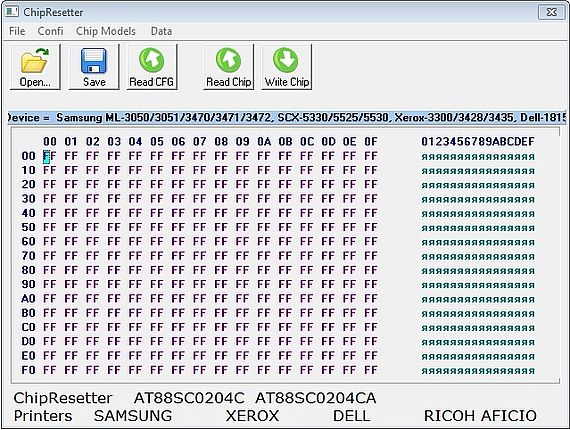Click the ASCII text on row 00
Screen dimensions: 570x430
(478, 157)
